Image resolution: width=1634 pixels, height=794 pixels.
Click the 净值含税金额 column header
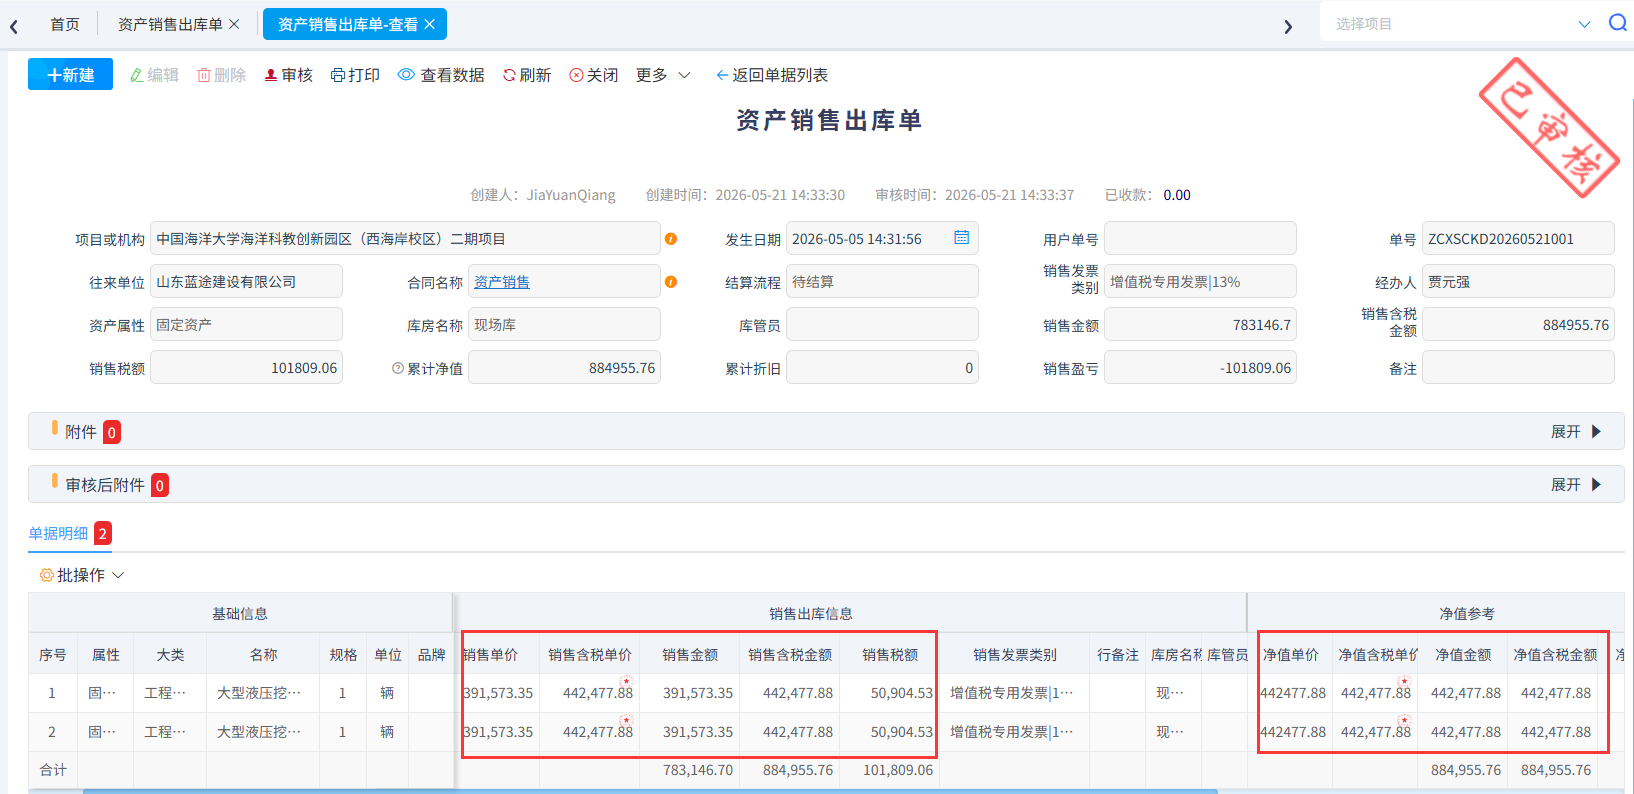pos(1556,655)
